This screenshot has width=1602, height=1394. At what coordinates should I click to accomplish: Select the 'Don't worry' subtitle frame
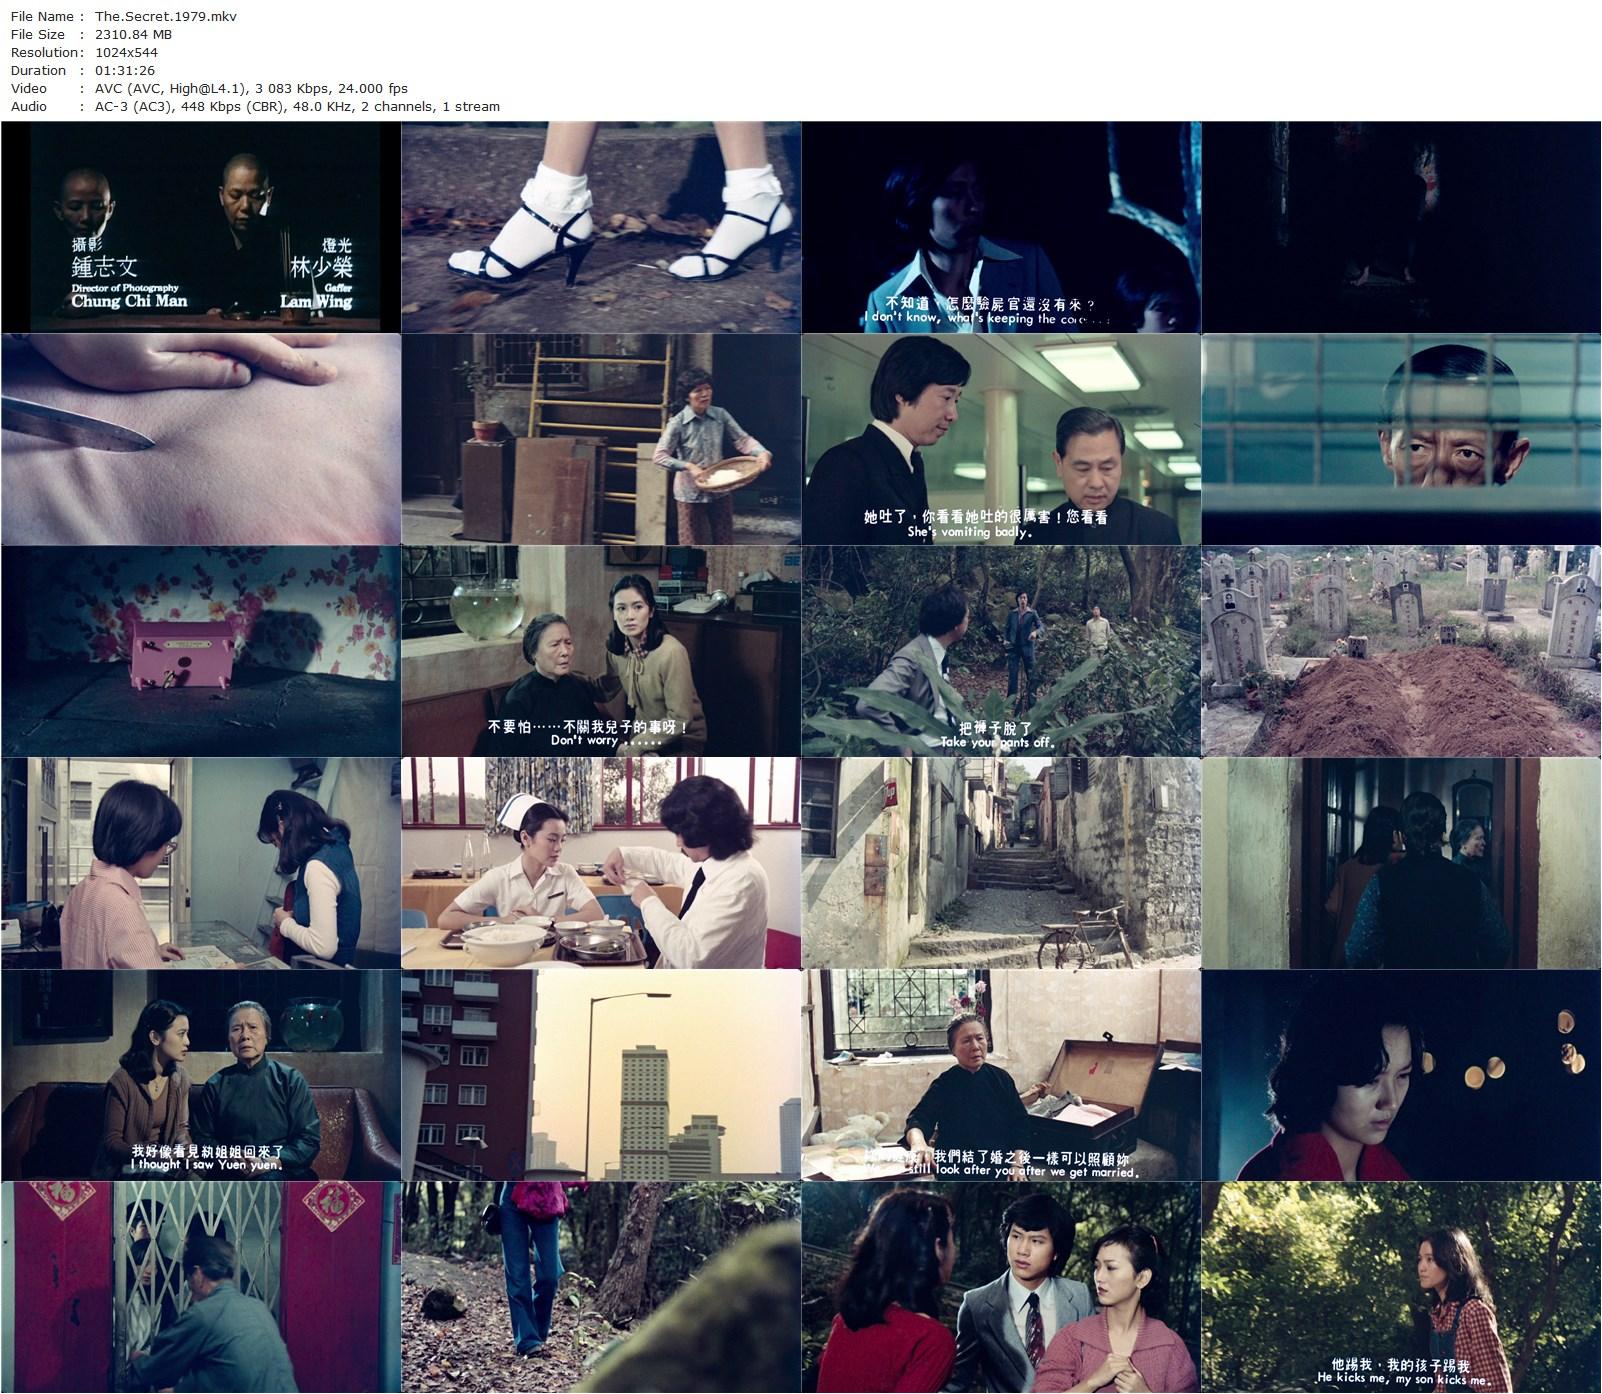tap(601, 651)
